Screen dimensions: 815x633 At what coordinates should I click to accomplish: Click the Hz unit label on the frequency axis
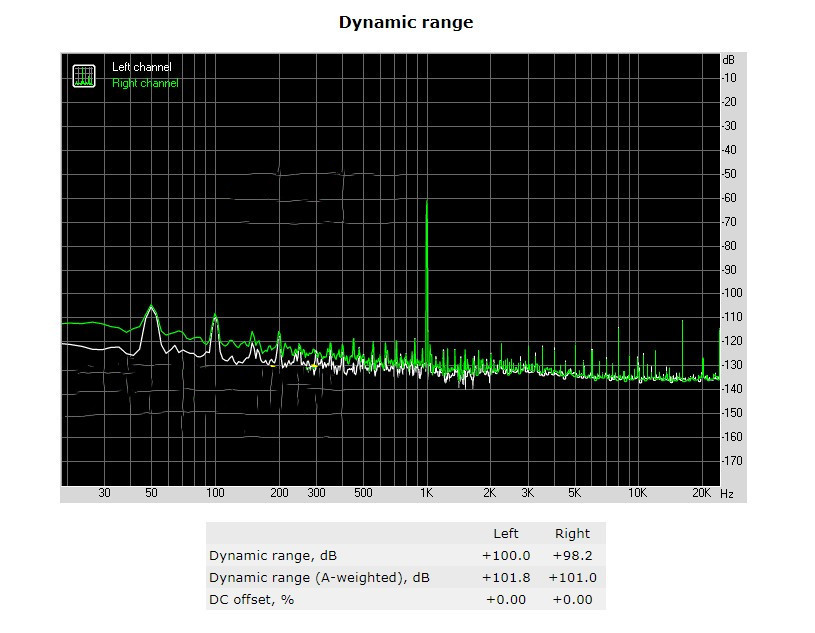point(727,494)
